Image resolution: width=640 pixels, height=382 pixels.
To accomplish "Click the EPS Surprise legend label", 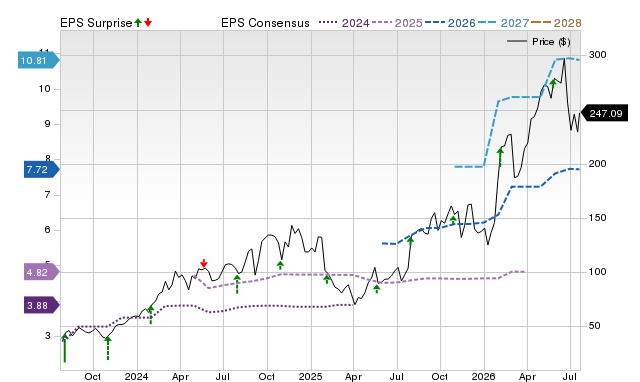I will pyautogui.click(x=96, y=23).
